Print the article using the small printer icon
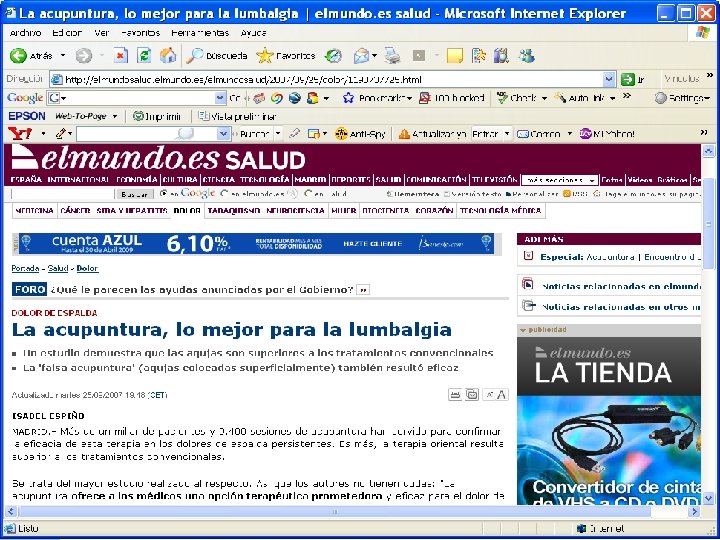 [455, 394]
